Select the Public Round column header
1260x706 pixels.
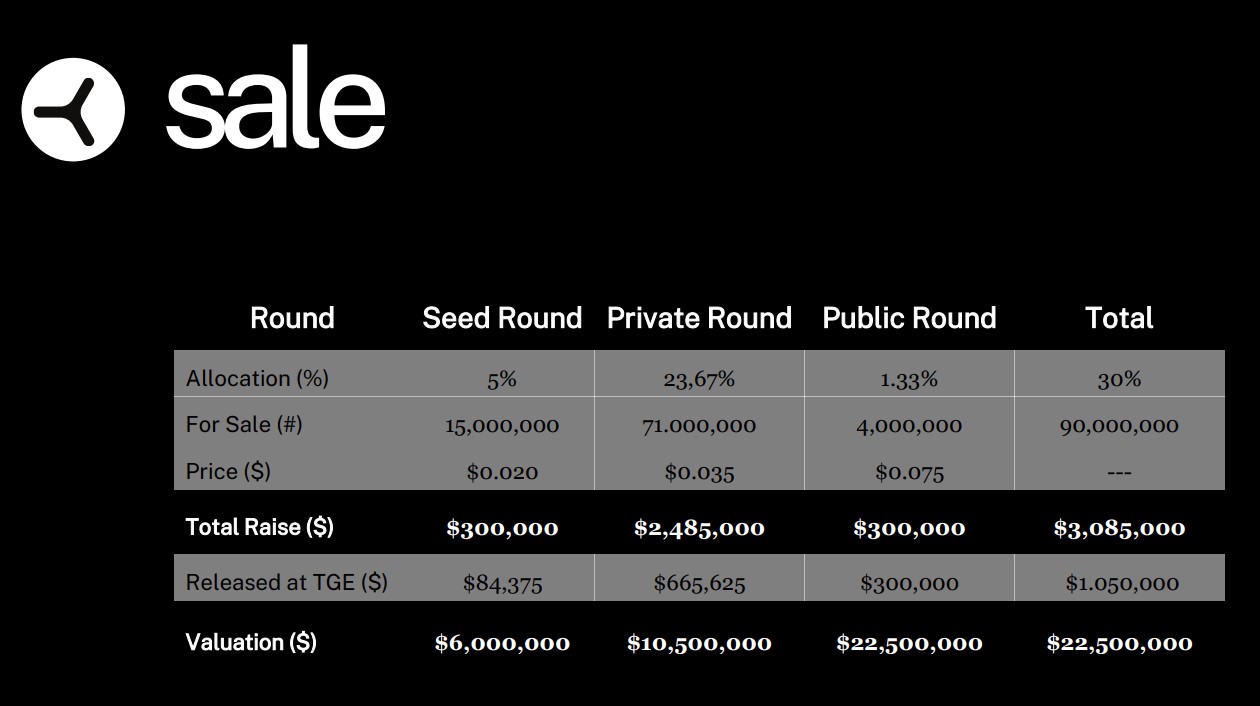909,318
